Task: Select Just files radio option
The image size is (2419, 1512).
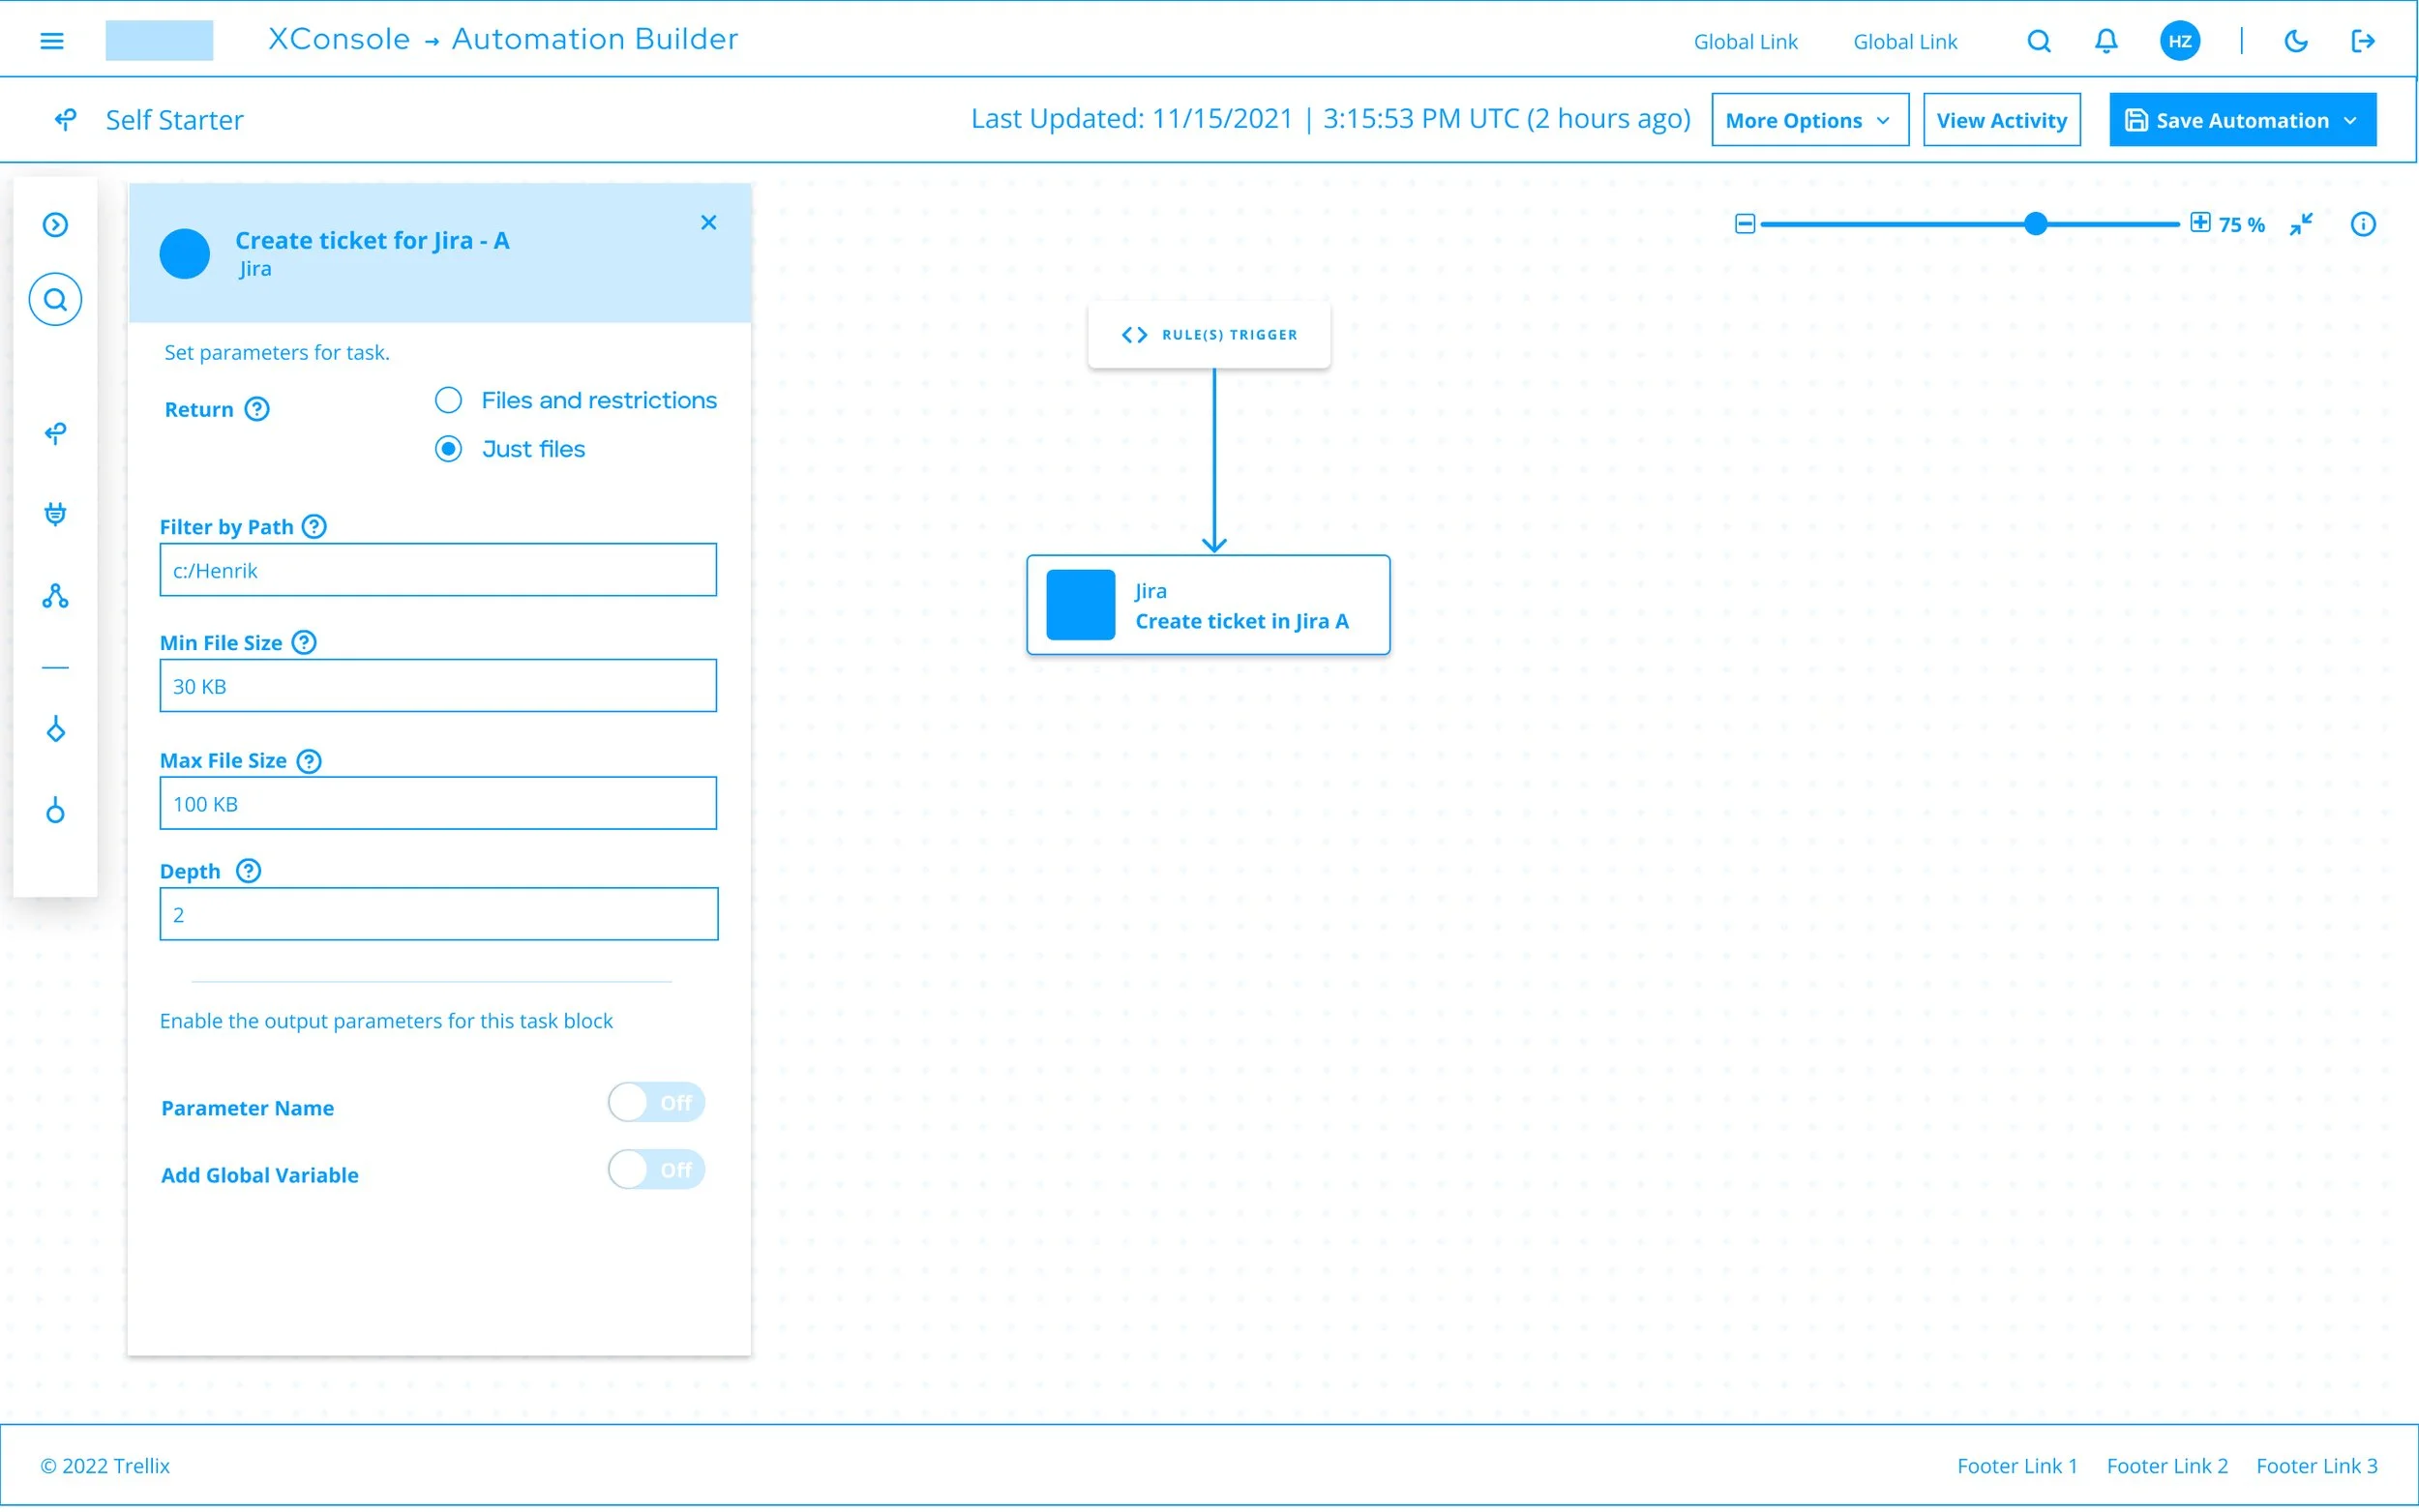Action: click(448, 449)
